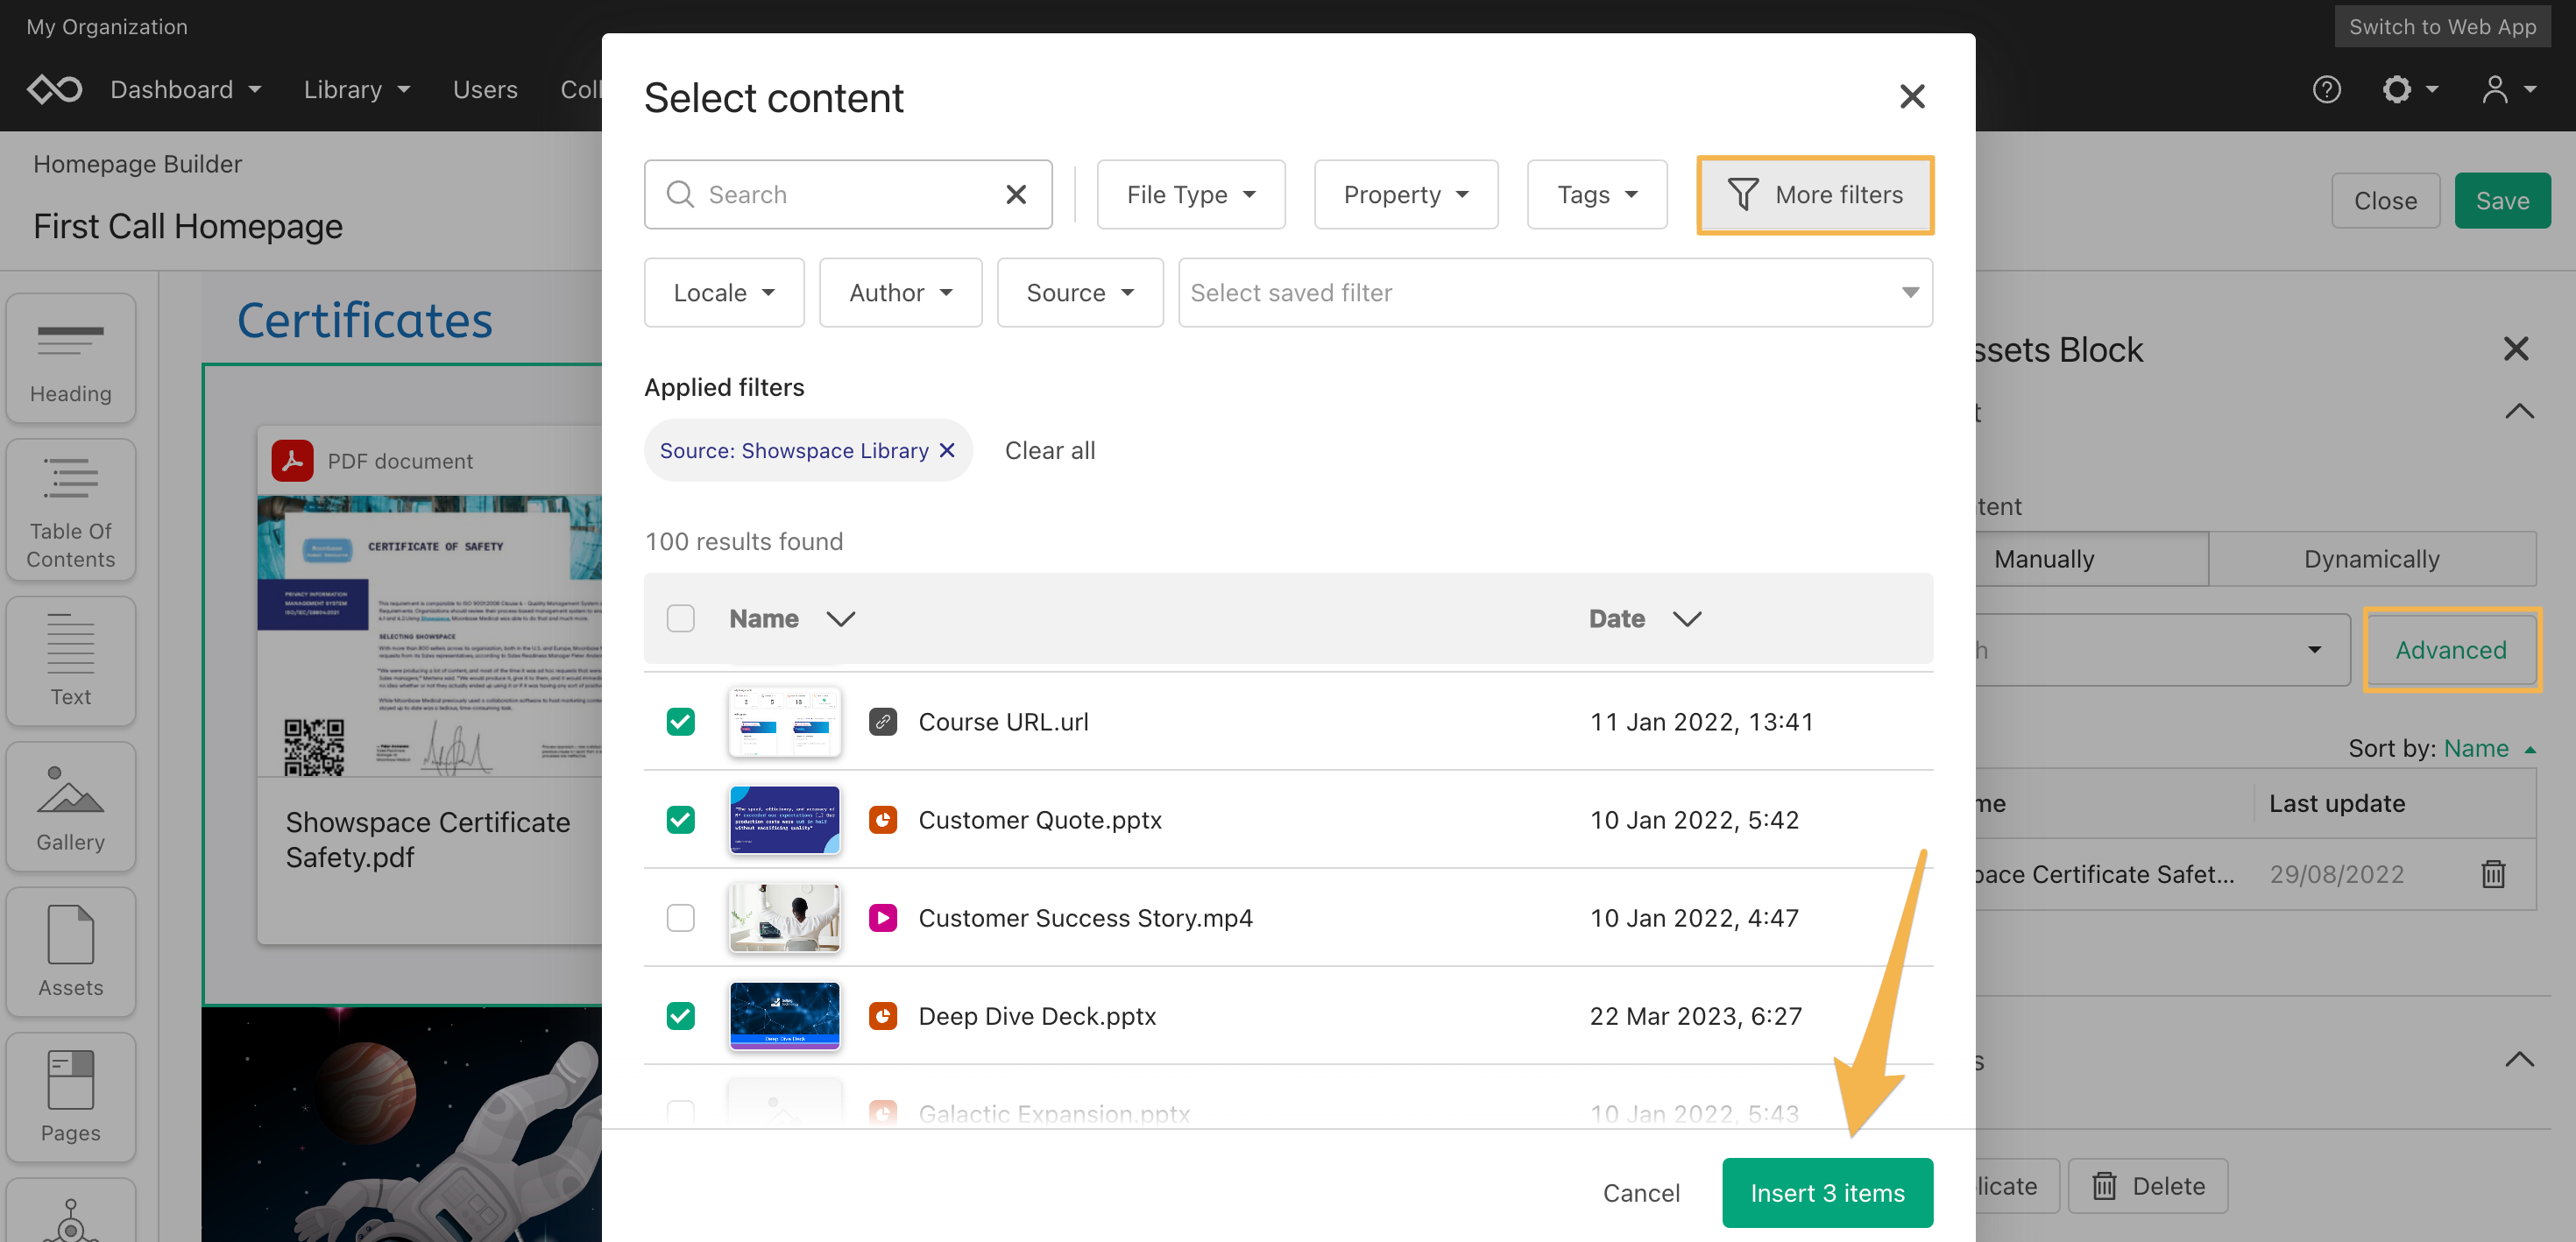Click the Save button in Homepage Builder
Screen dimensions: 2576x1242
(x=2502, y=200)
